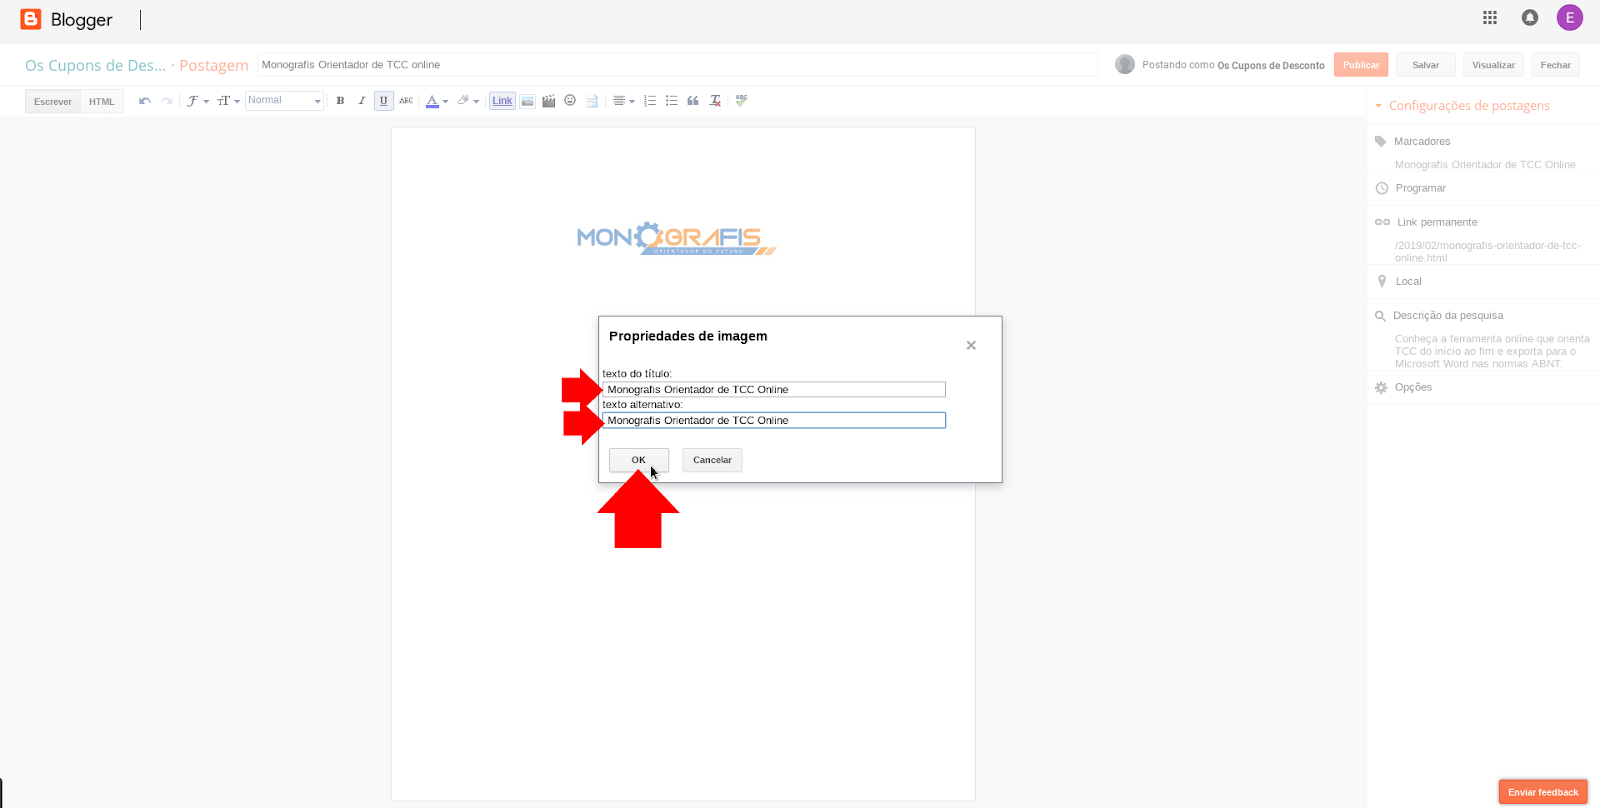
Task: Switch to the Escrever tab
Action: coord(53,101)
